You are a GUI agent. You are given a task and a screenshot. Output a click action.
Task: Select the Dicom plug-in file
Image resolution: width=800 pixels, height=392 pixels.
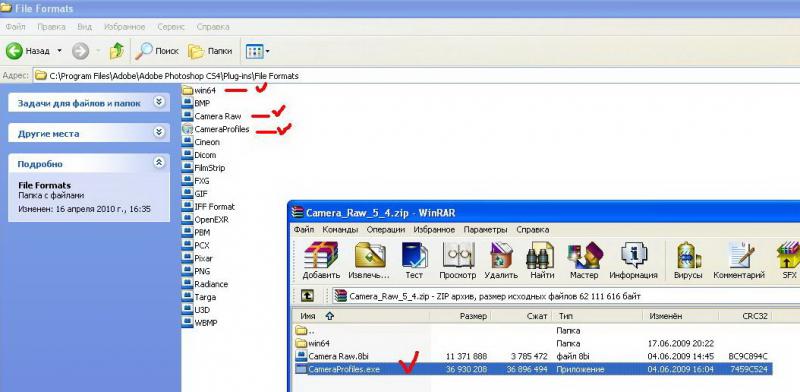coord(199,155)
